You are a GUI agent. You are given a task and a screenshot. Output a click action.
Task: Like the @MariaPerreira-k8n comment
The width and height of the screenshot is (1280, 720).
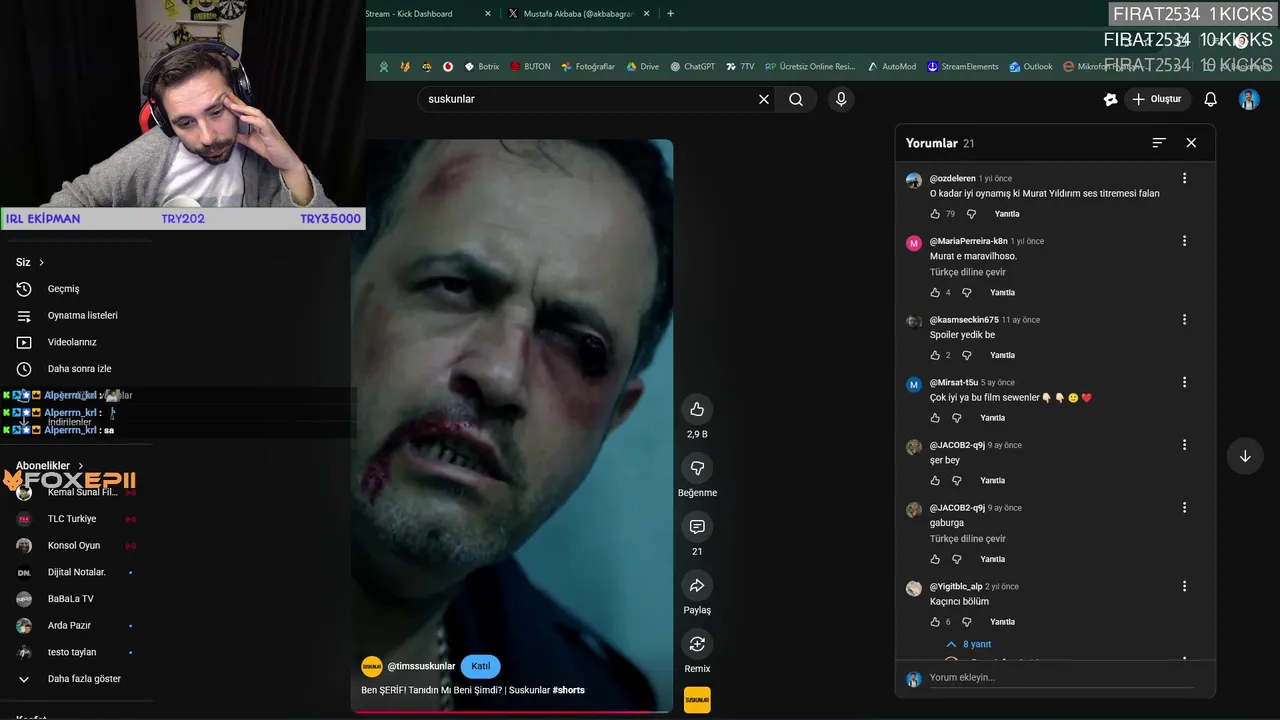click(x=936, y=293)
